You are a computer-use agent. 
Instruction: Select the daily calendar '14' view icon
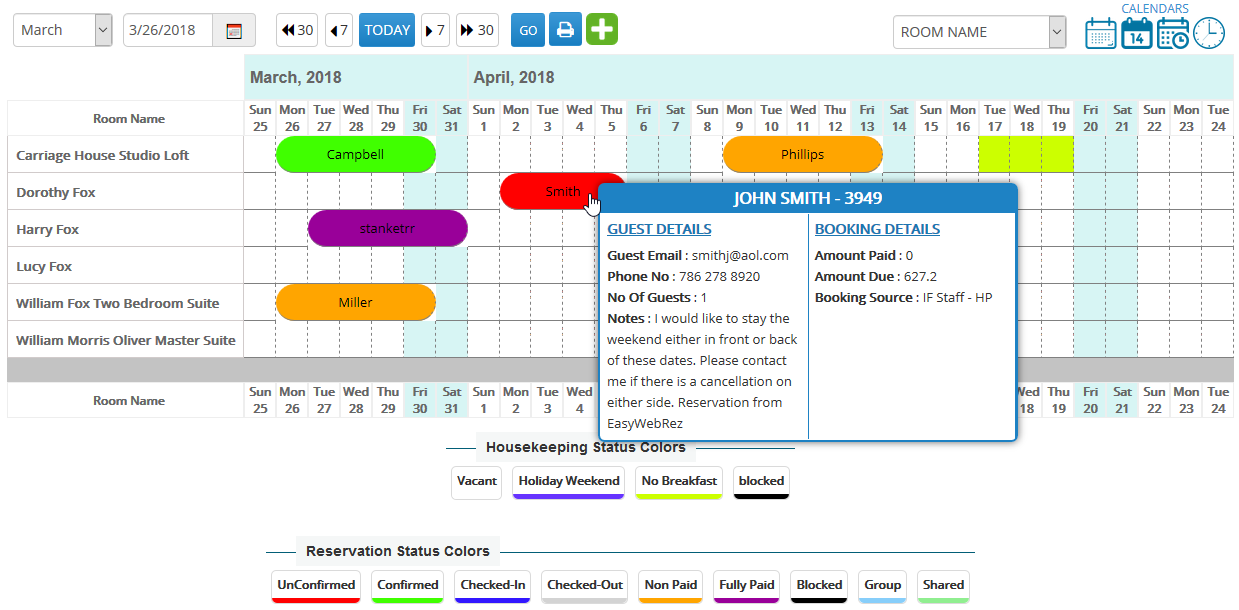coord(1136,32)
